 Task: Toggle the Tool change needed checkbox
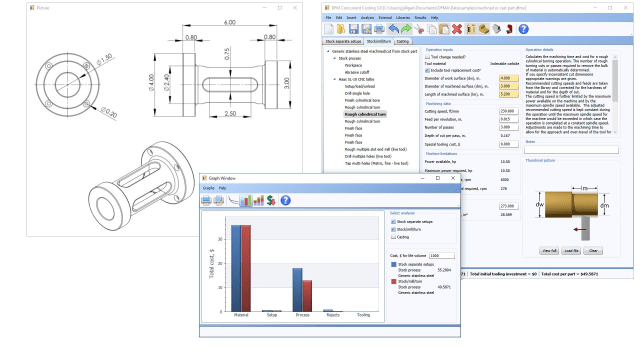tap(427, 57)
